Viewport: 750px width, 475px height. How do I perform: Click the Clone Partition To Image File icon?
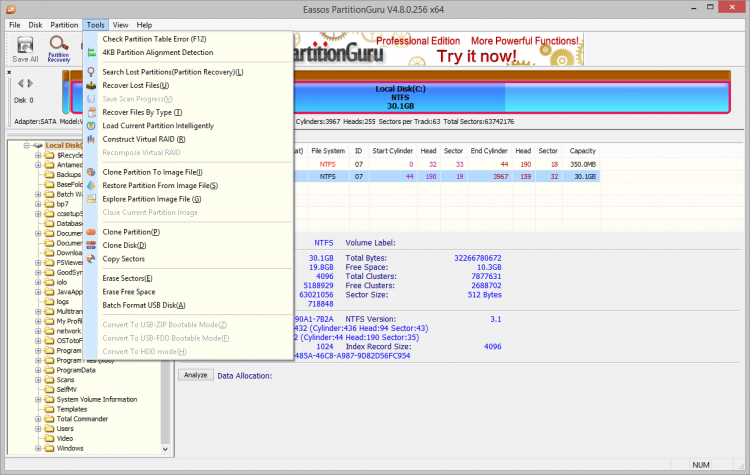coord(91,172)
